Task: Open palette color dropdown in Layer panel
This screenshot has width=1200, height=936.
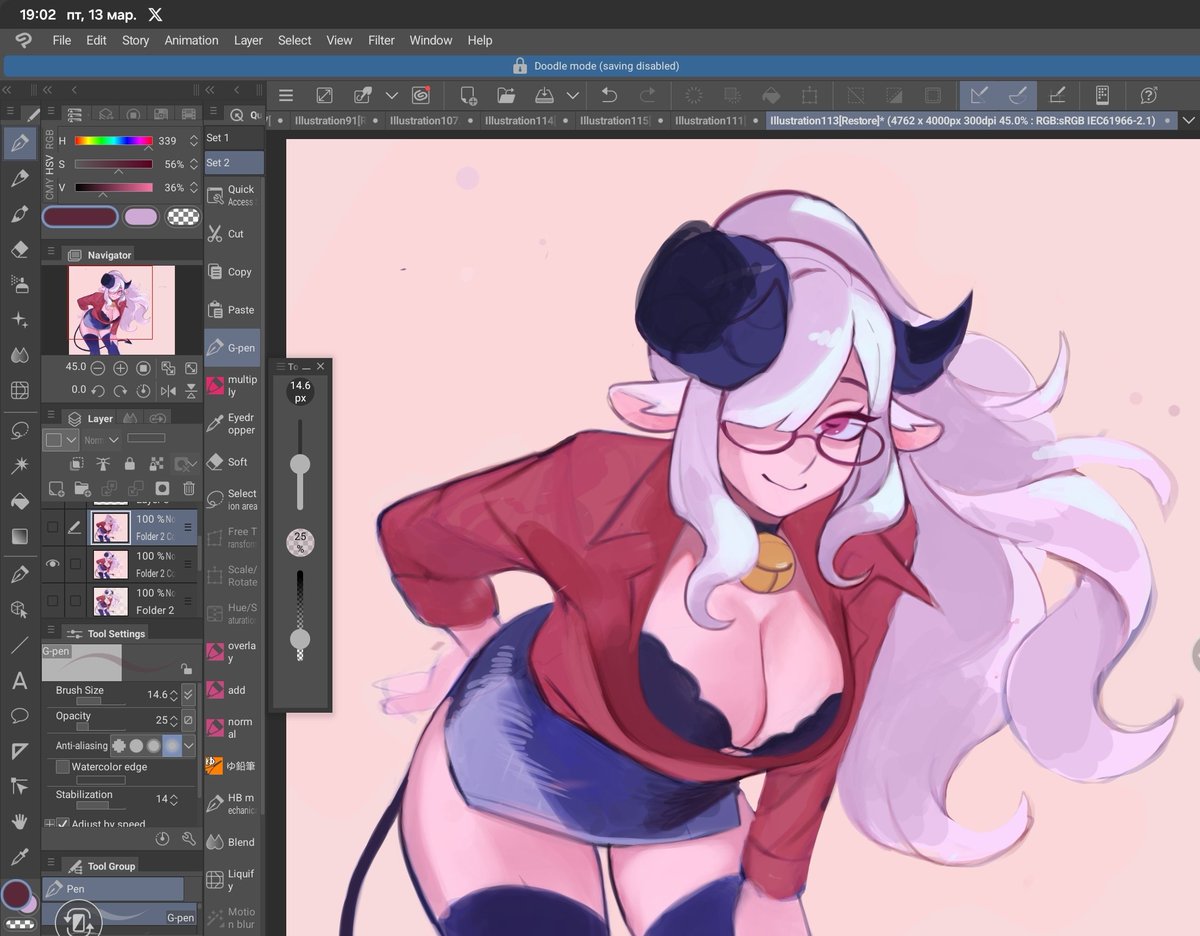Action: tap(61, 440)
